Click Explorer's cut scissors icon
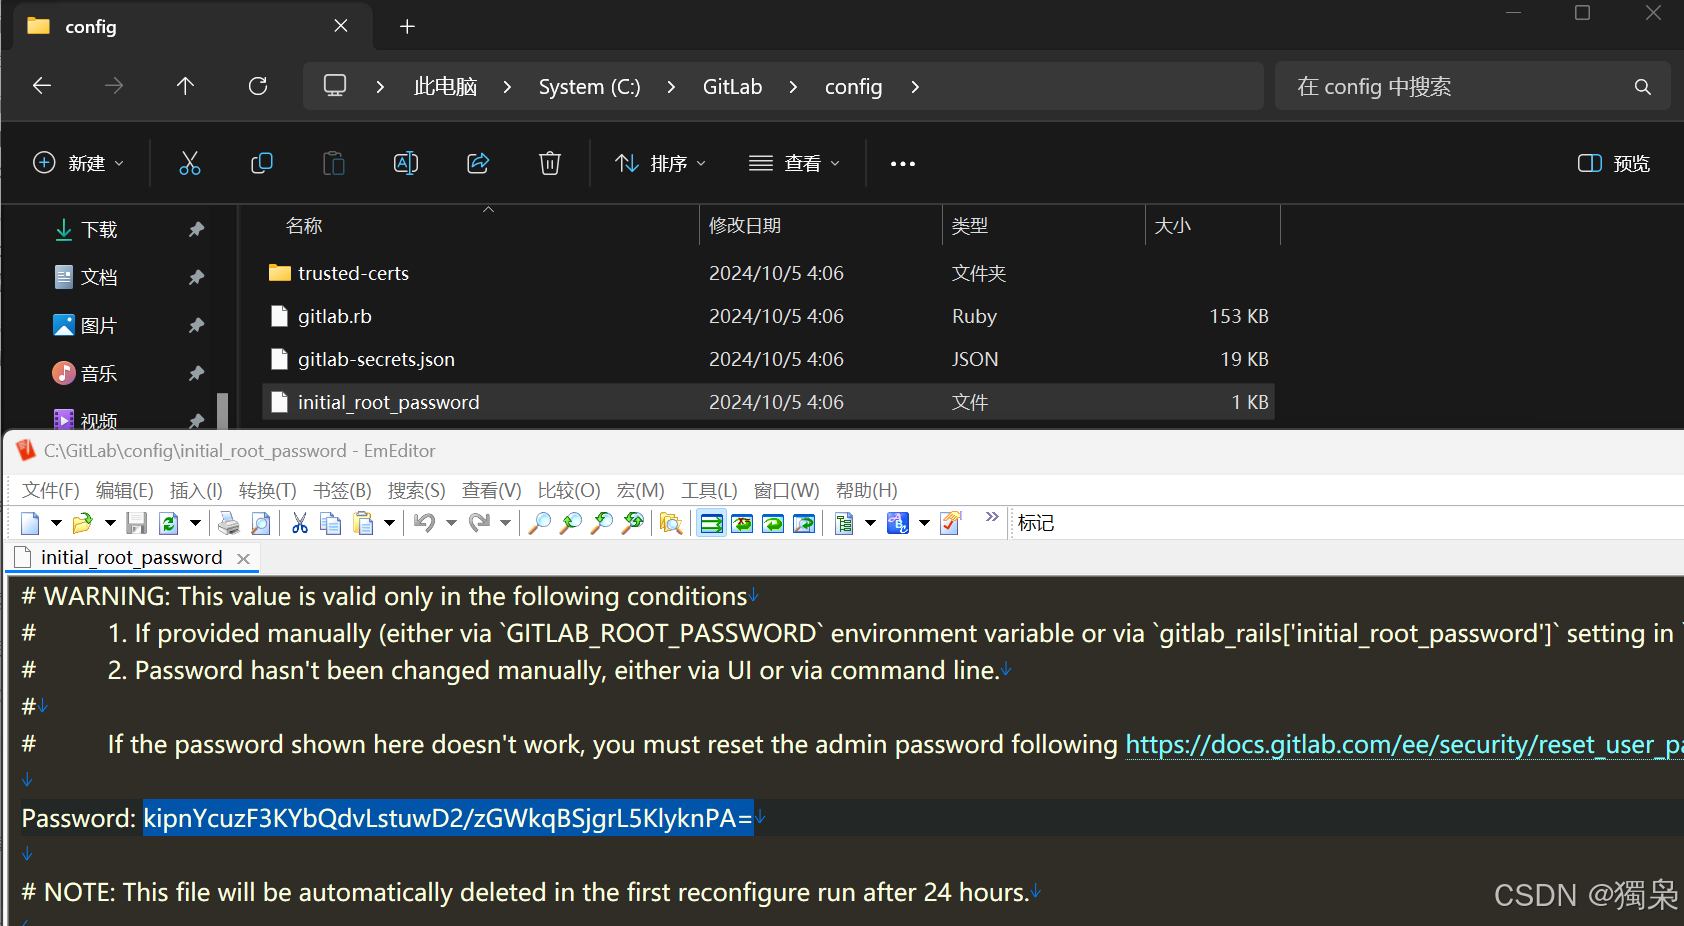 tap(189, 163)
